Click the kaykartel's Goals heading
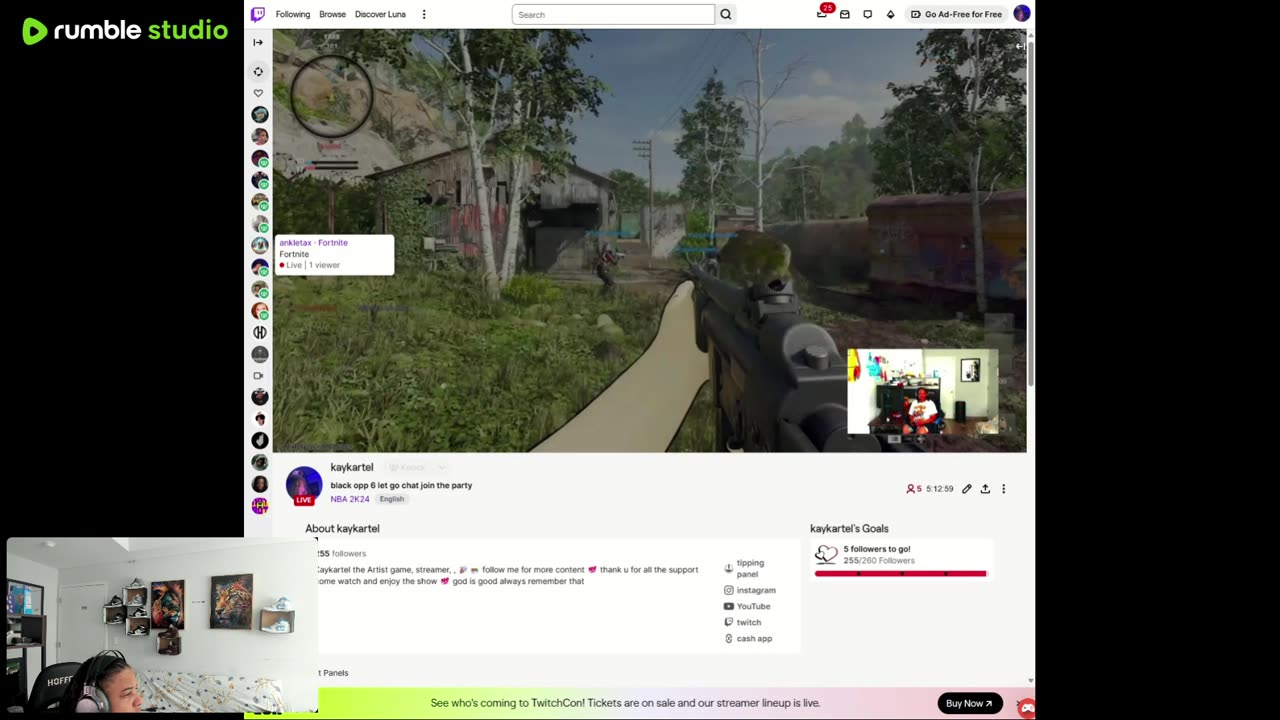 849,528
